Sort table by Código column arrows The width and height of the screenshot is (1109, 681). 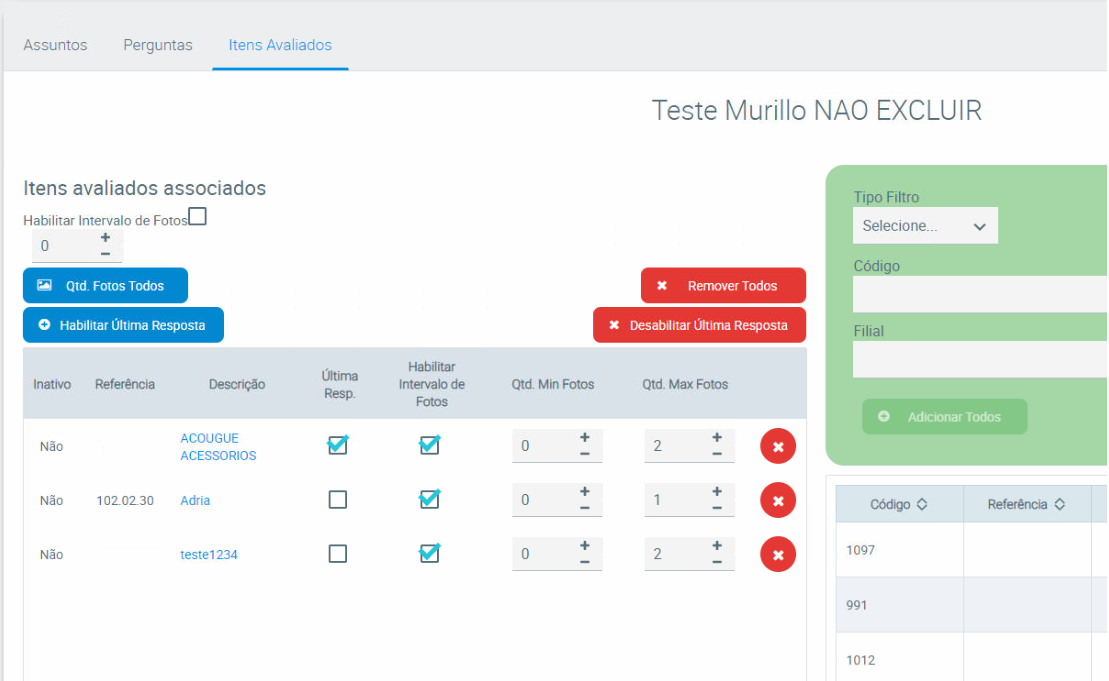(922, 504)
